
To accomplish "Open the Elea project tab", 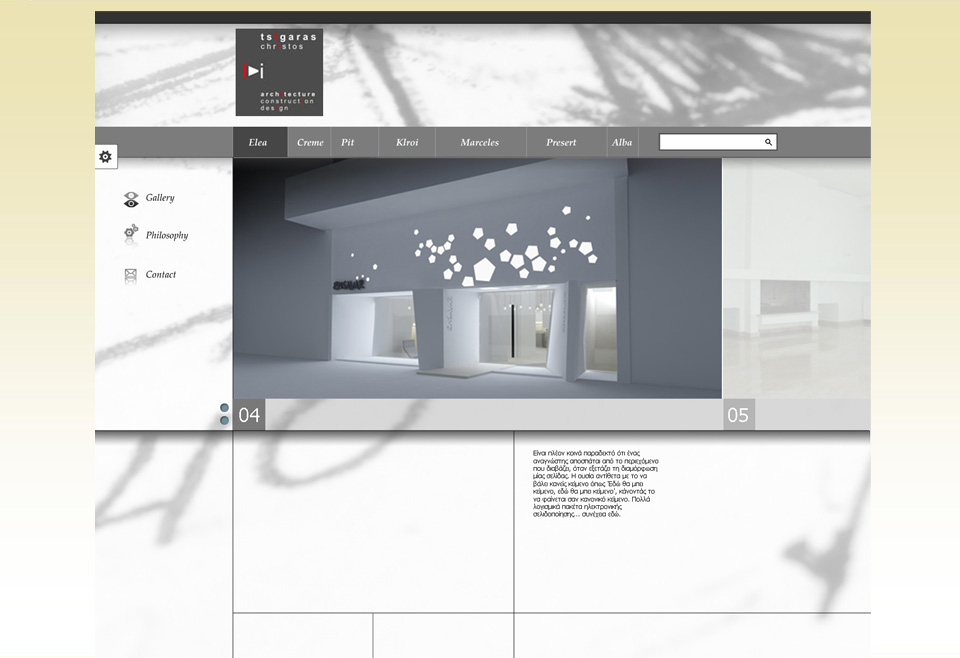I will point(259,142).
